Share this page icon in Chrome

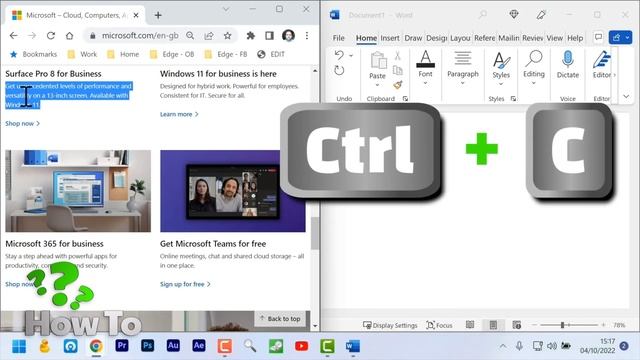[x=209, y=36]
